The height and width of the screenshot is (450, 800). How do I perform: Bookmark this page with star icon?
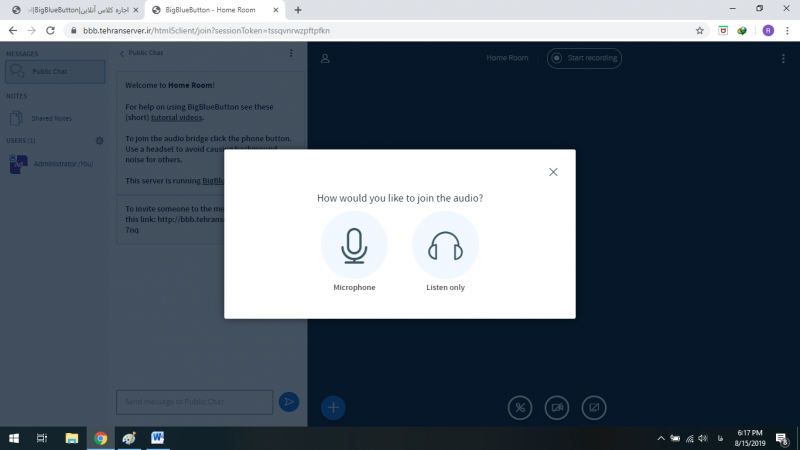click(700, 30)
